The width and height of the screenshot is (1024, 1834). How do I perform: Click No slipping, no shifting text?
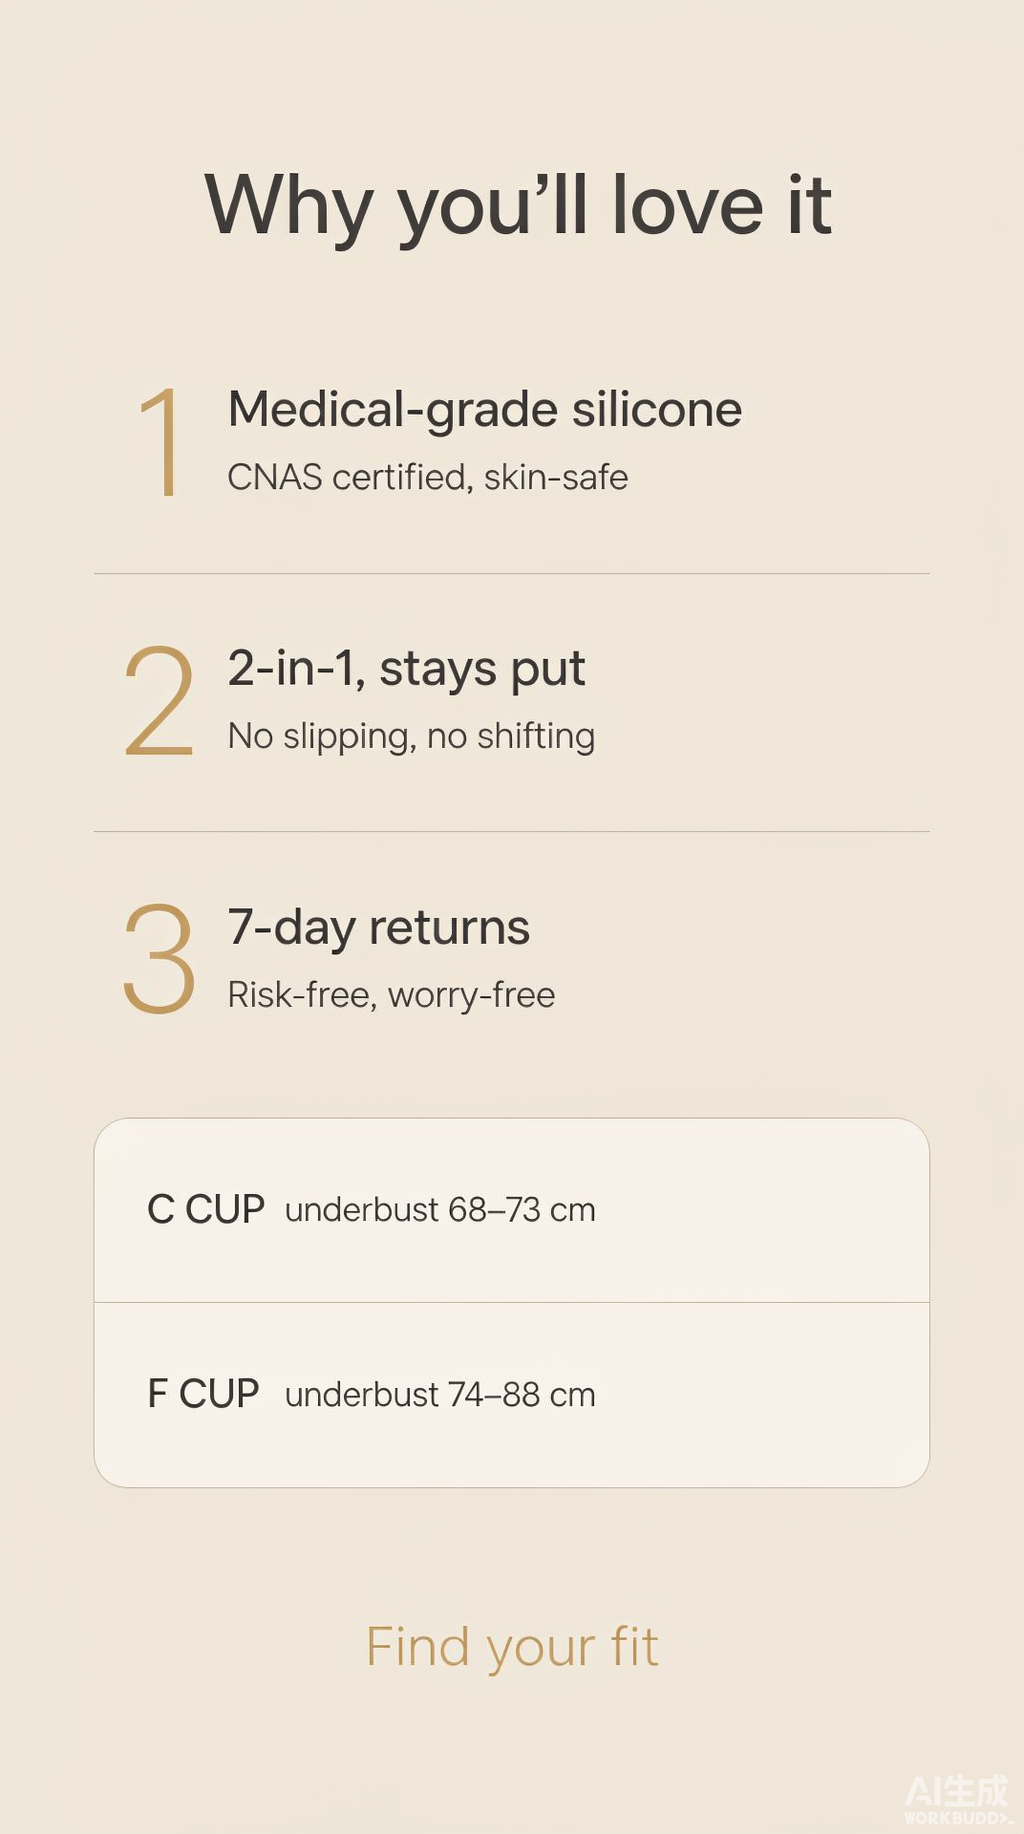click(411, 736)
